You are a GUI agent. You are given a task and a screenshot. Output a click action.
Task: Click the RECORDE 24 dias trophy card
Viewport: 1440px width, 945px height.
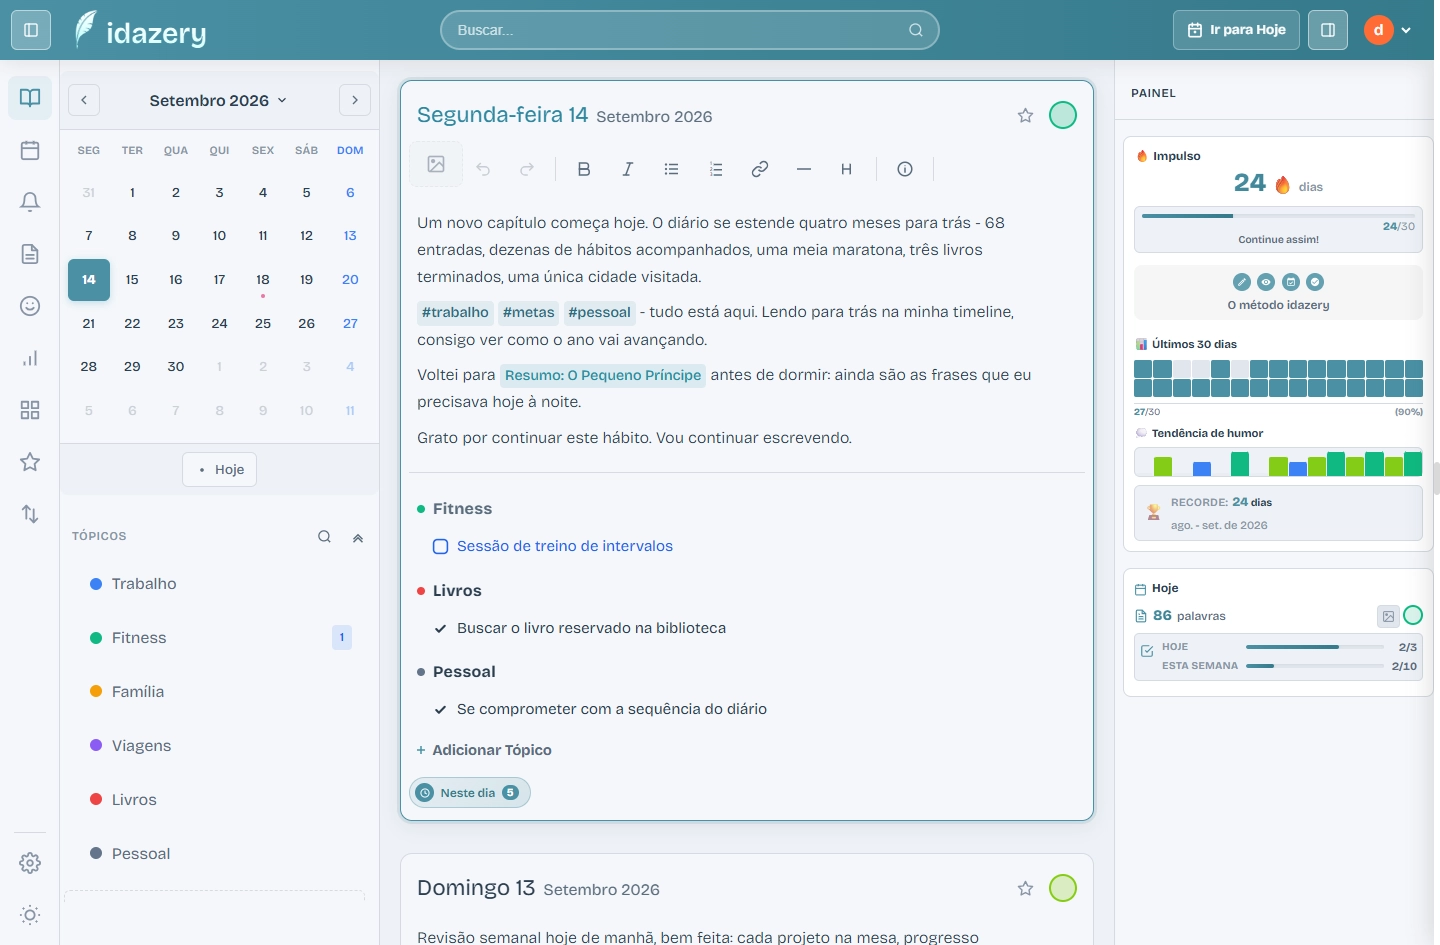pyautogui.click(x=1278, y=513)
